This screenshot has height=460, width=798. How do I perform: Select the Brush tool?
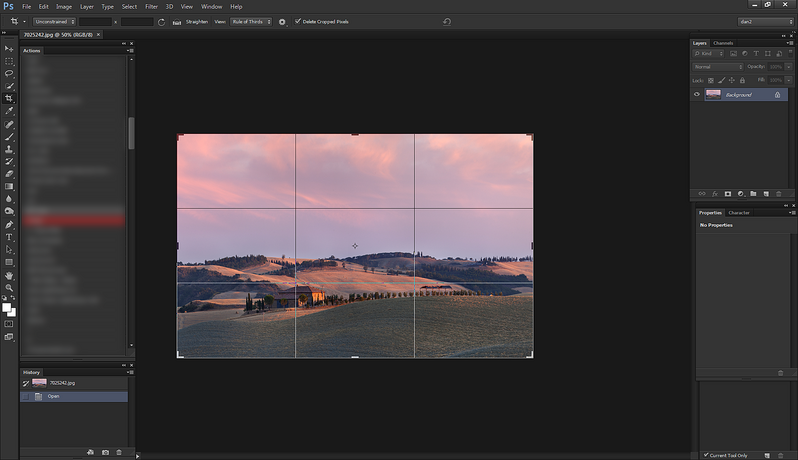(9, 137)
